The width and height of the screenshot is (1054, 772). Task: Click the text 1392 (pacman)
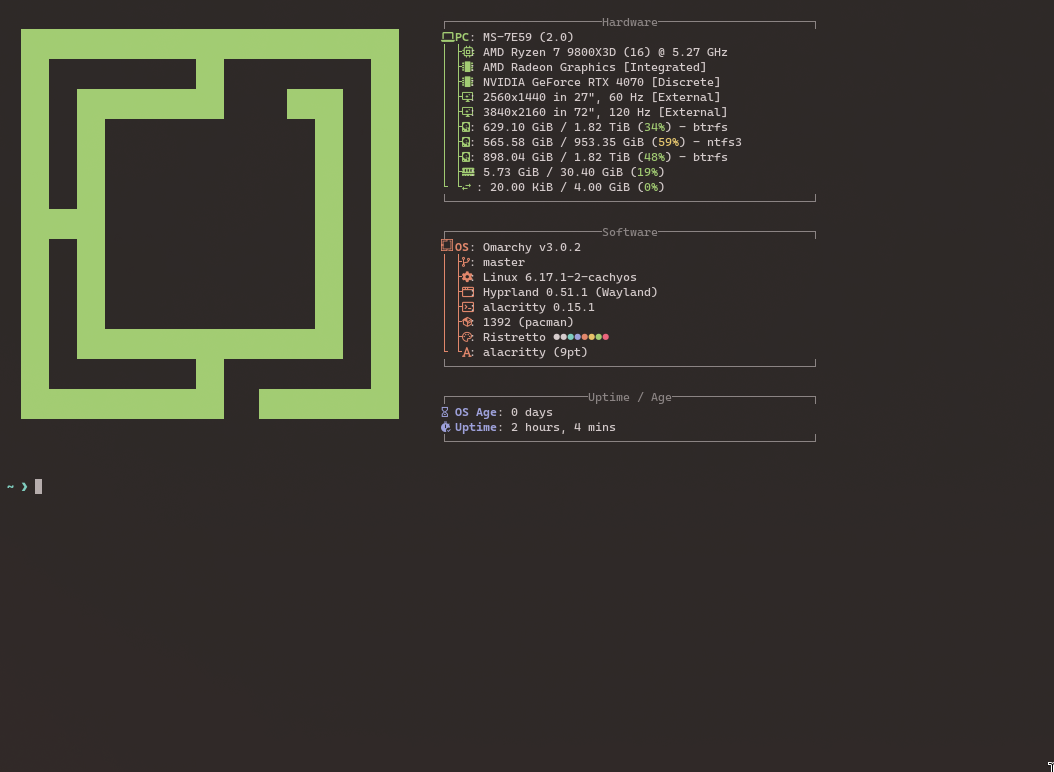tap(528, 322)
